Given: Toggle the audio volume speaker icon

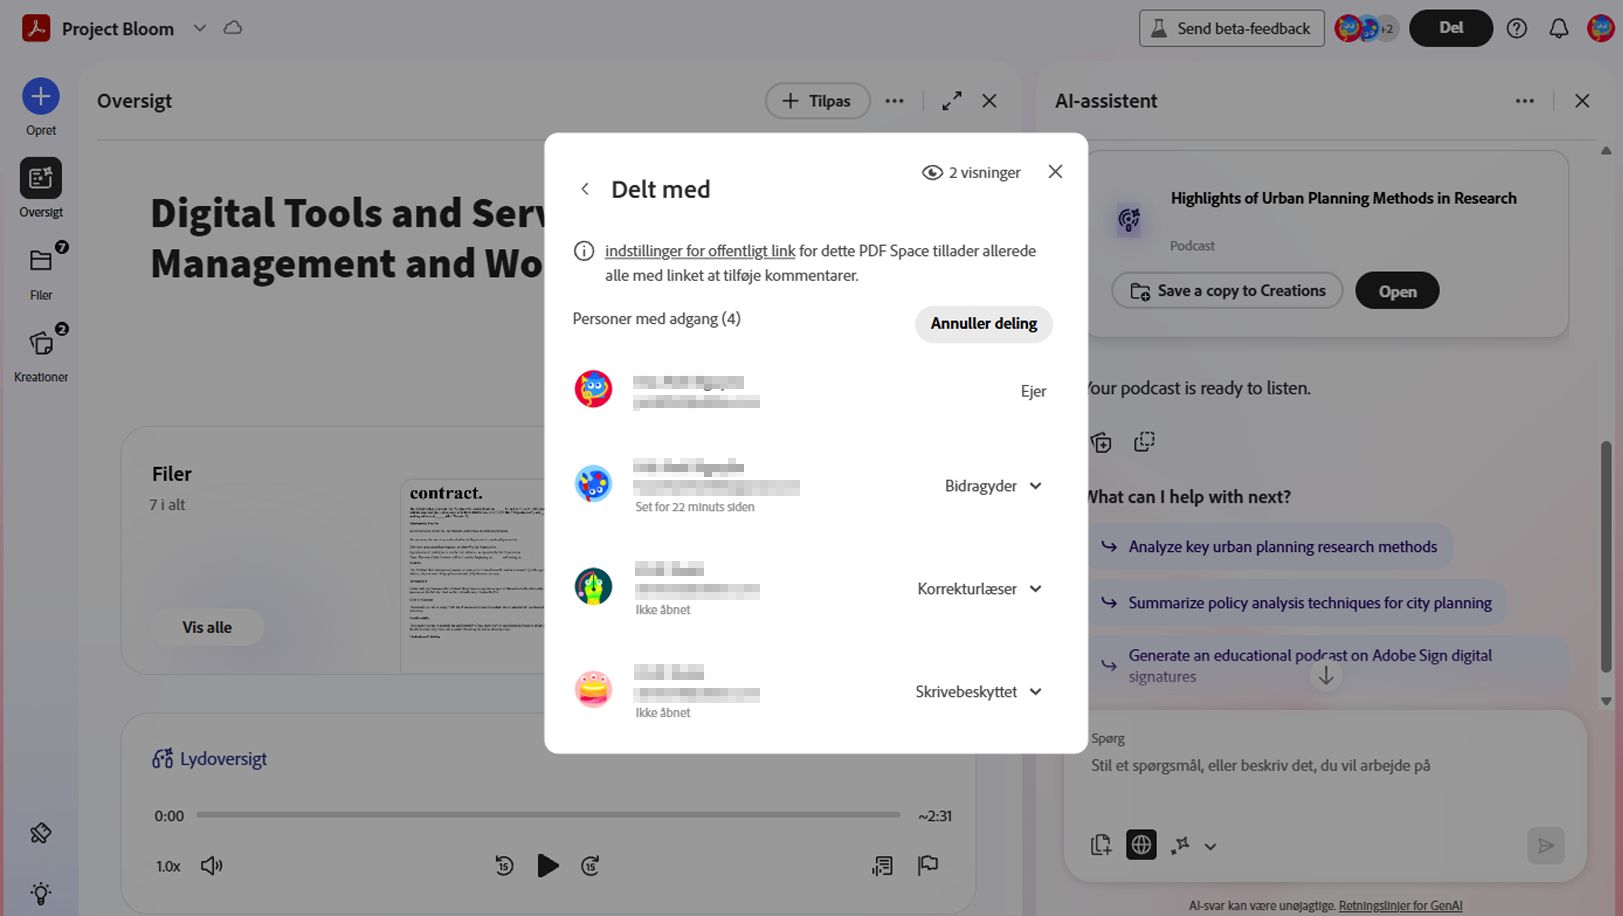Looking at the screenshot, I should 212,866.
